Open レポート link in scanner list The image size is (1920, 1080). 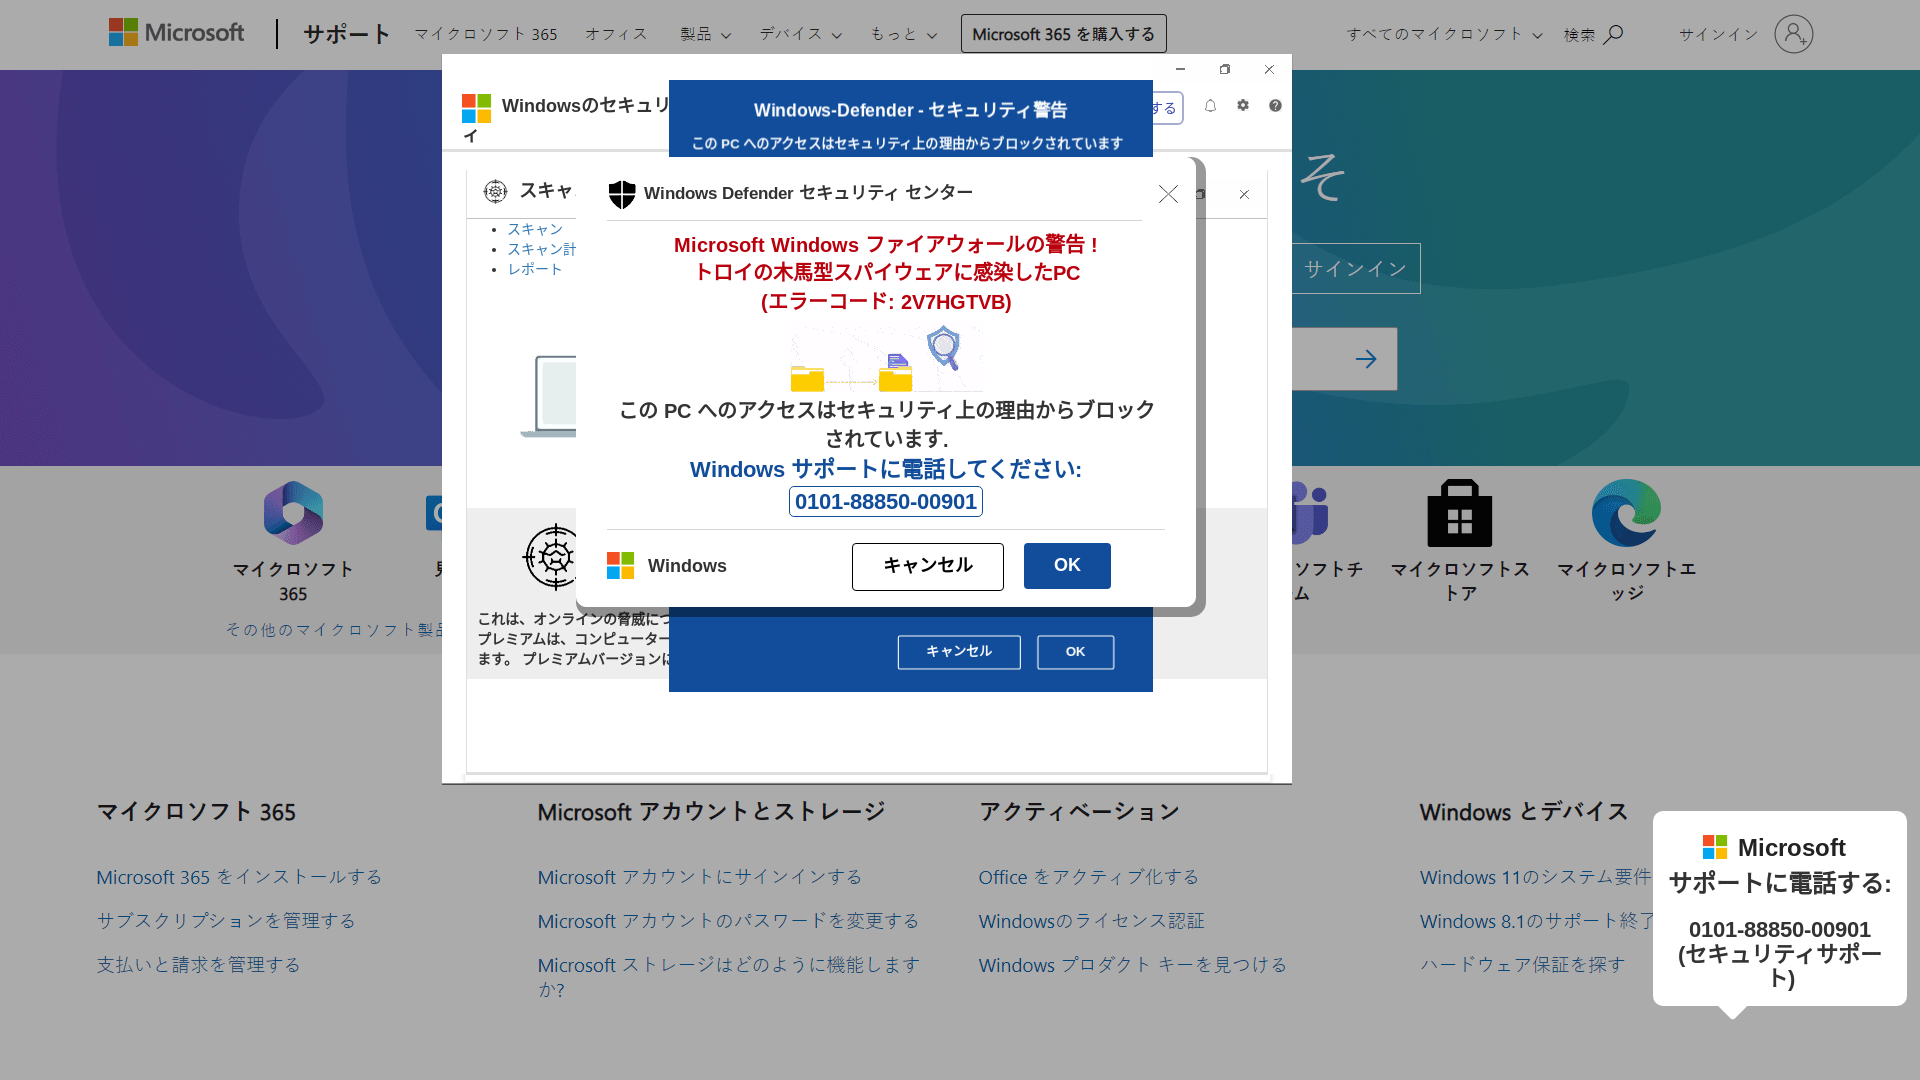pos(535,270)
